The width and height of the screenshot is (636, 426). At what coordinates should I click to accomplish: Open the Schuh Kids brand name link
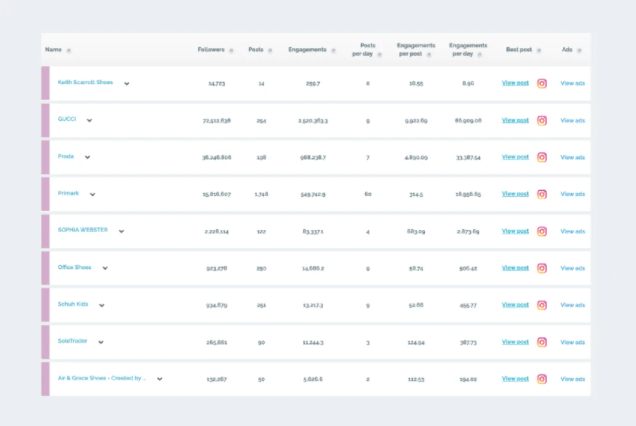point(75,304)
